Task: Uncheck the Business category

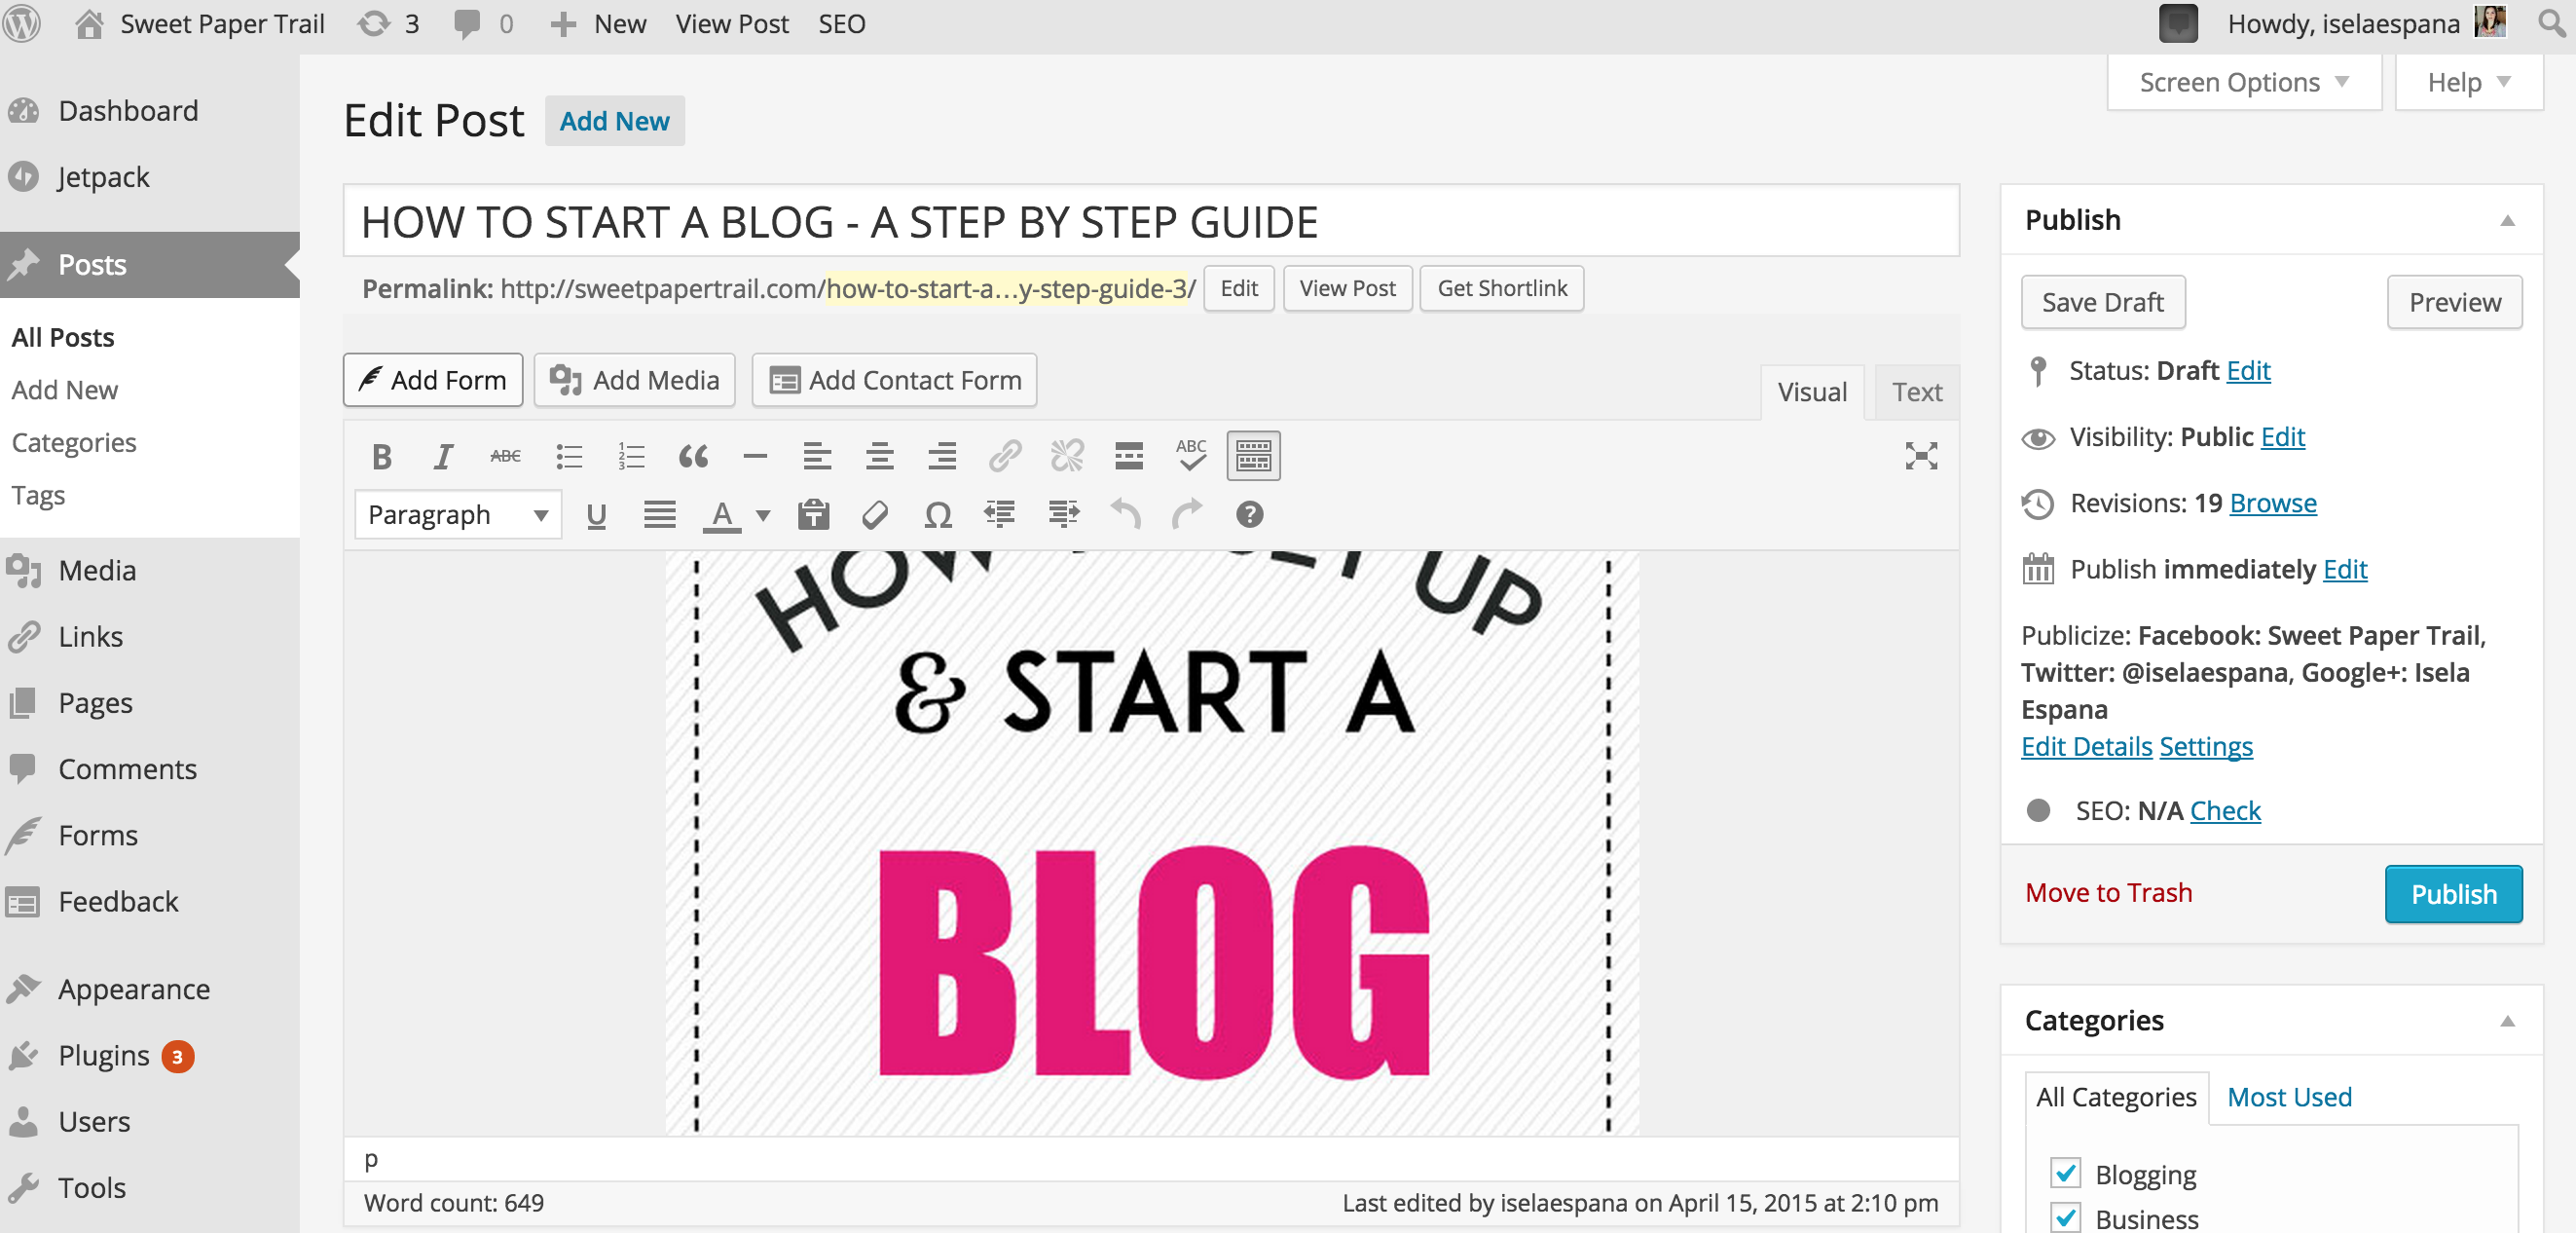Action: coord(2065,1218)
